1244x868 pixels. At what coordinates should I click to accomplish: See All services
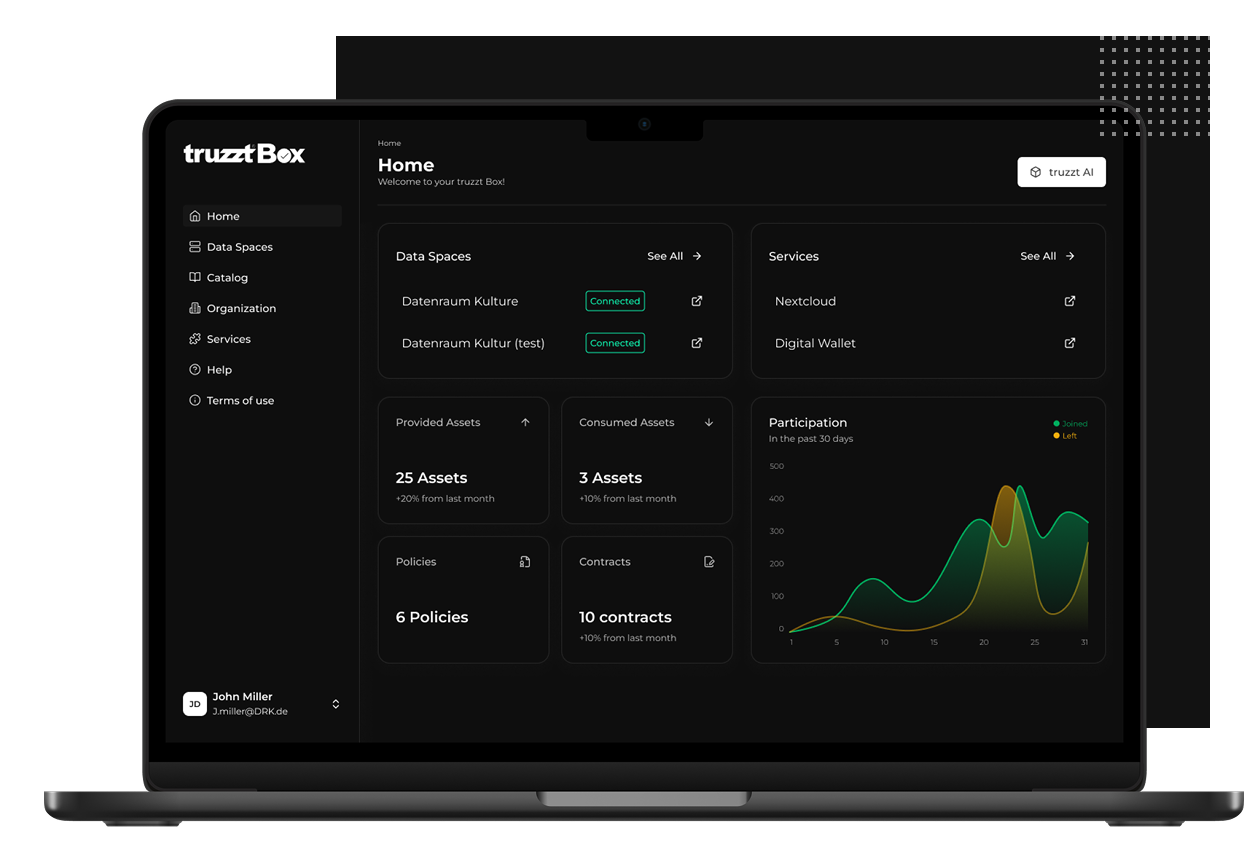(x=1047, y=257)
